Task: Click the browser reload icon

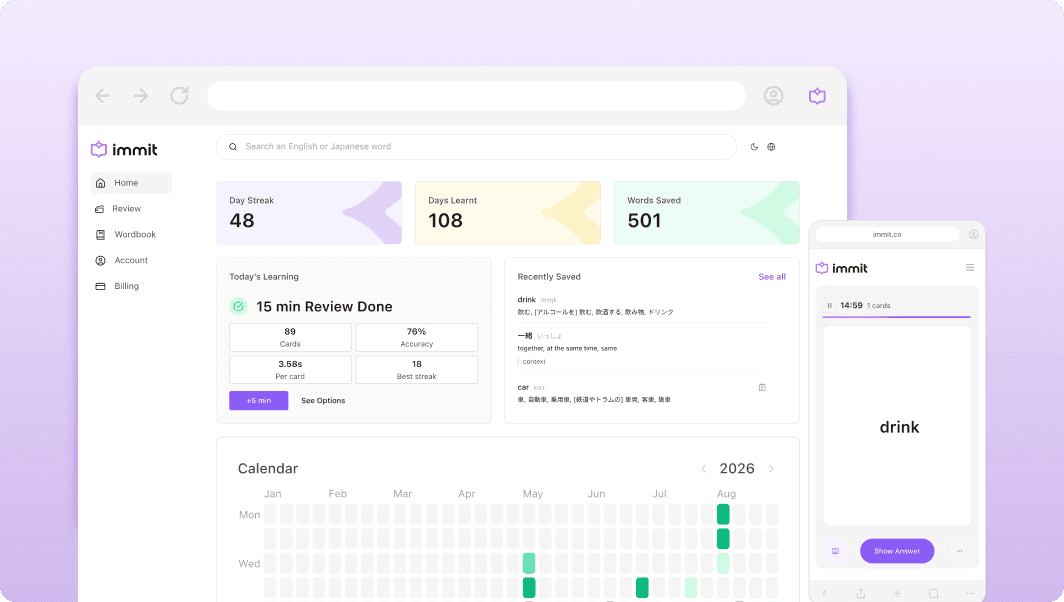Action: [x=179, y=96]
